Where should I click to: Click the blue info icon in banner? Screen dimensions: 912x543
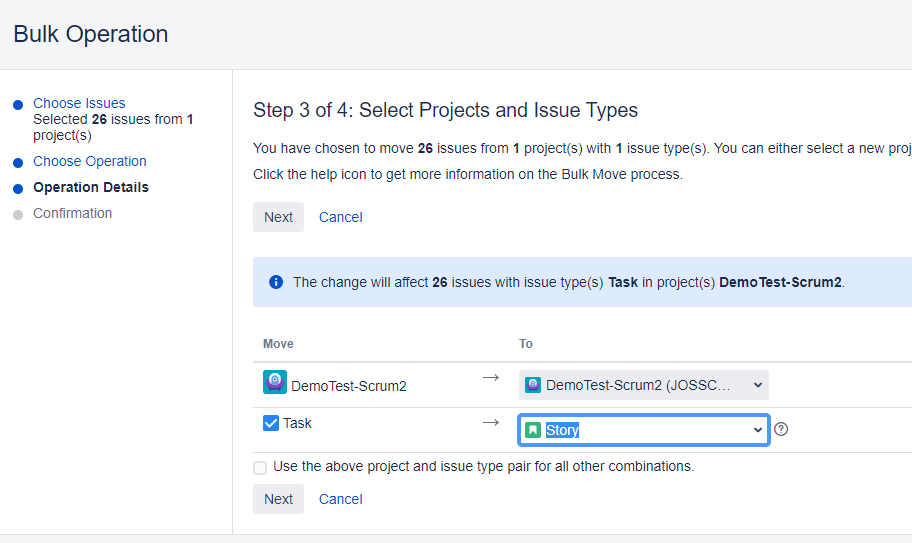coord(276,282)
